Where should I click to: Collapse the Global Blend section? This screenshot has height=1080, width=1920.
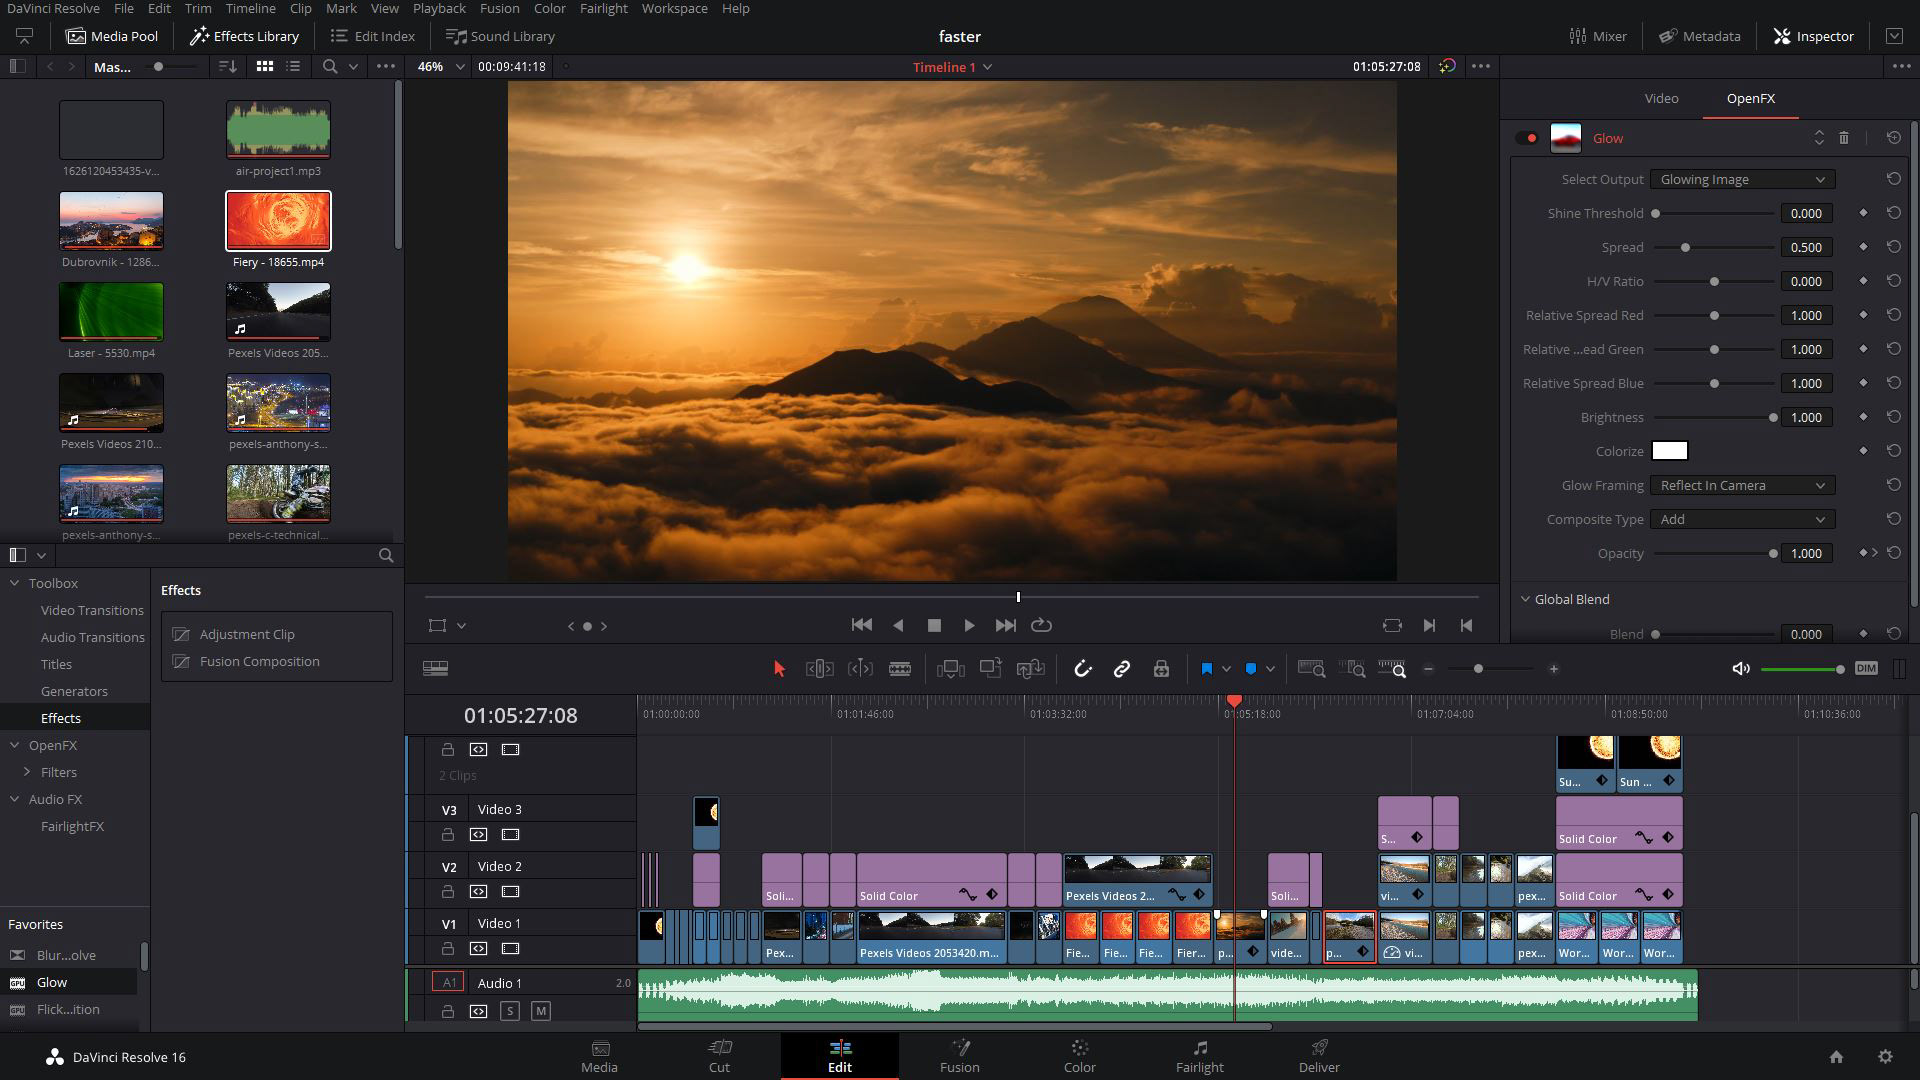1526,599
